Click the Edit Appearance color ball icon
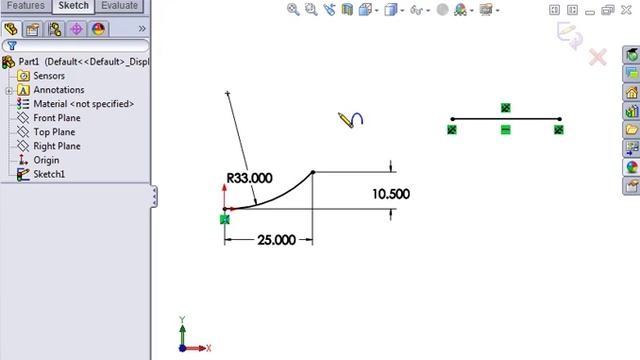This screenshot has height=360, width=640. click(460, 10)
